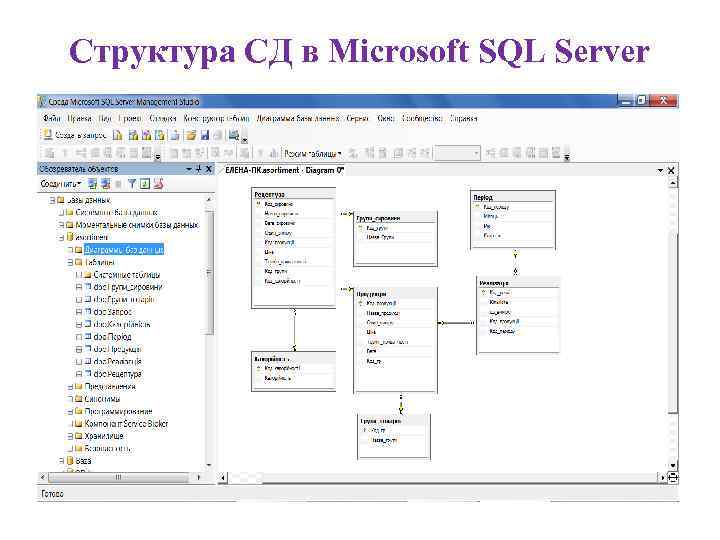Image resolution: width=720 pixels, height=540 pixels.
Task: Open the diagram toolbar overflow arrow at far right
Action: pyautogui.click(x=567, y=158)
